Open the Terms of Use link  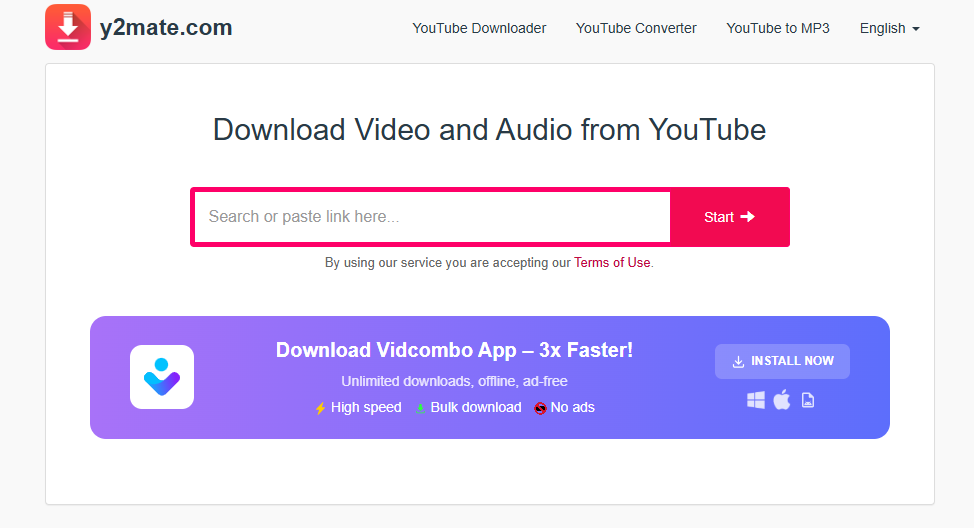[612, 263]
